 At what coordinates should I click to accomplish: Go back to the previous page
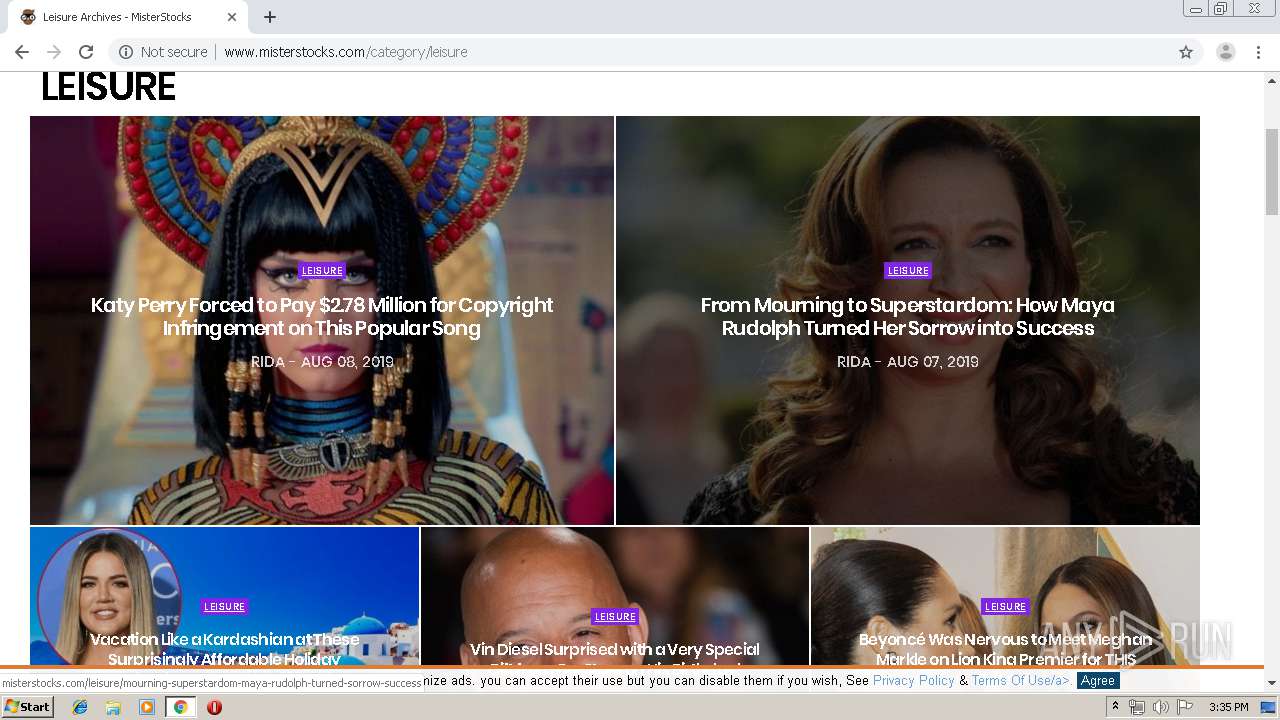[22, 52]
